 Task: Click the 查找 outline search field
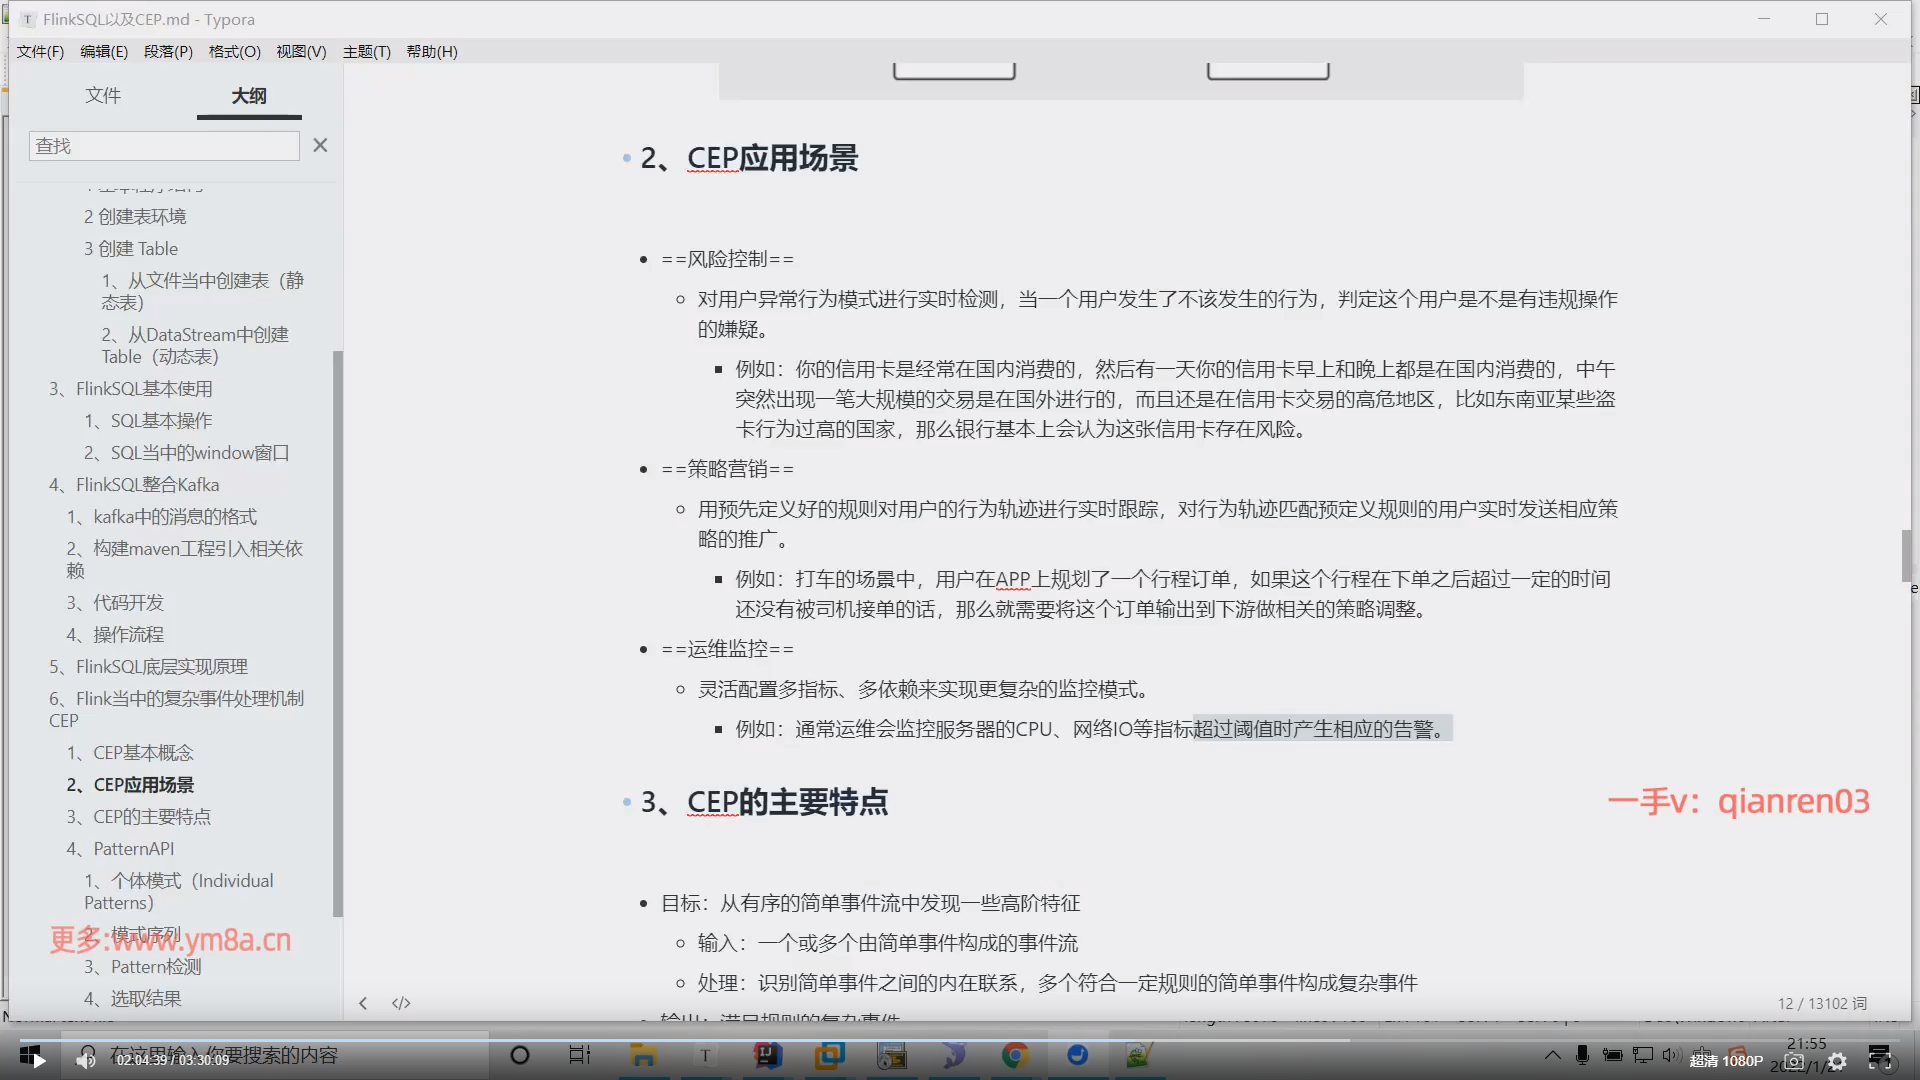point(164,146)
